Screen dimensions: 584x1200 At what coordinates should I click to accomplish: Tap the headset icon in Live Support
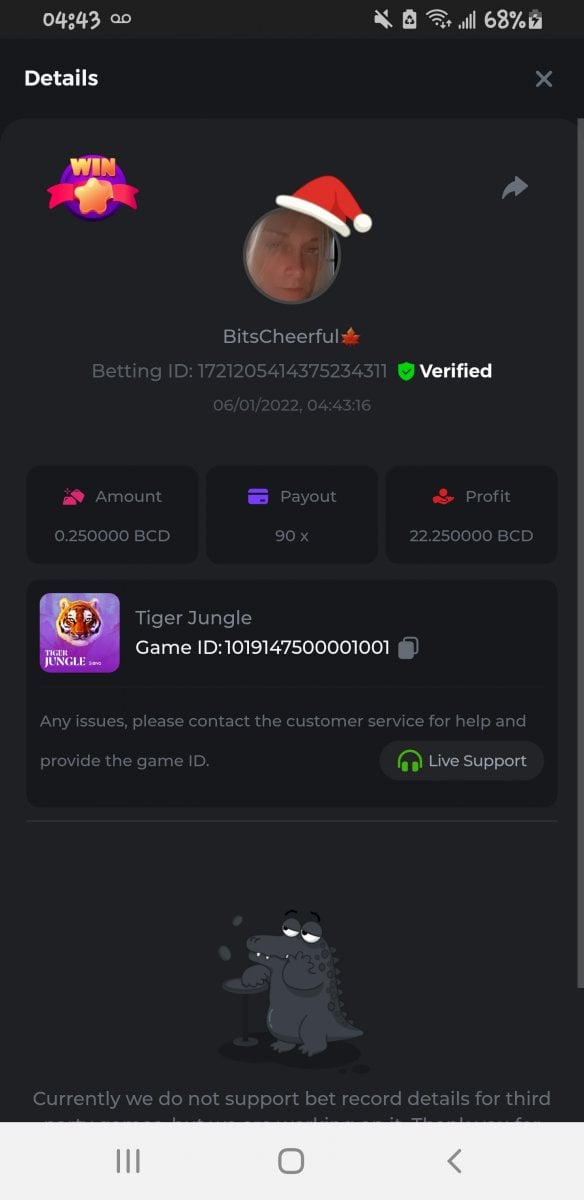pos(410,761)
